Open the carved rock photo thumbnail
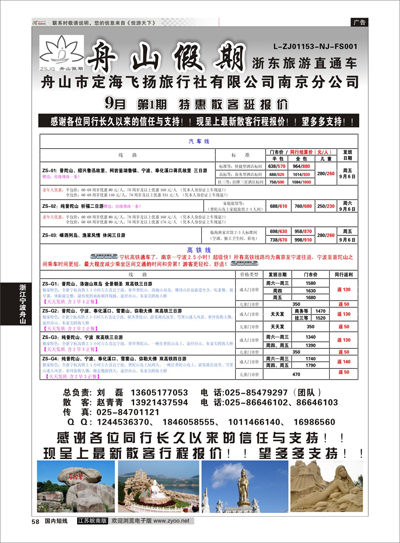400x543 pixels. 76,487
